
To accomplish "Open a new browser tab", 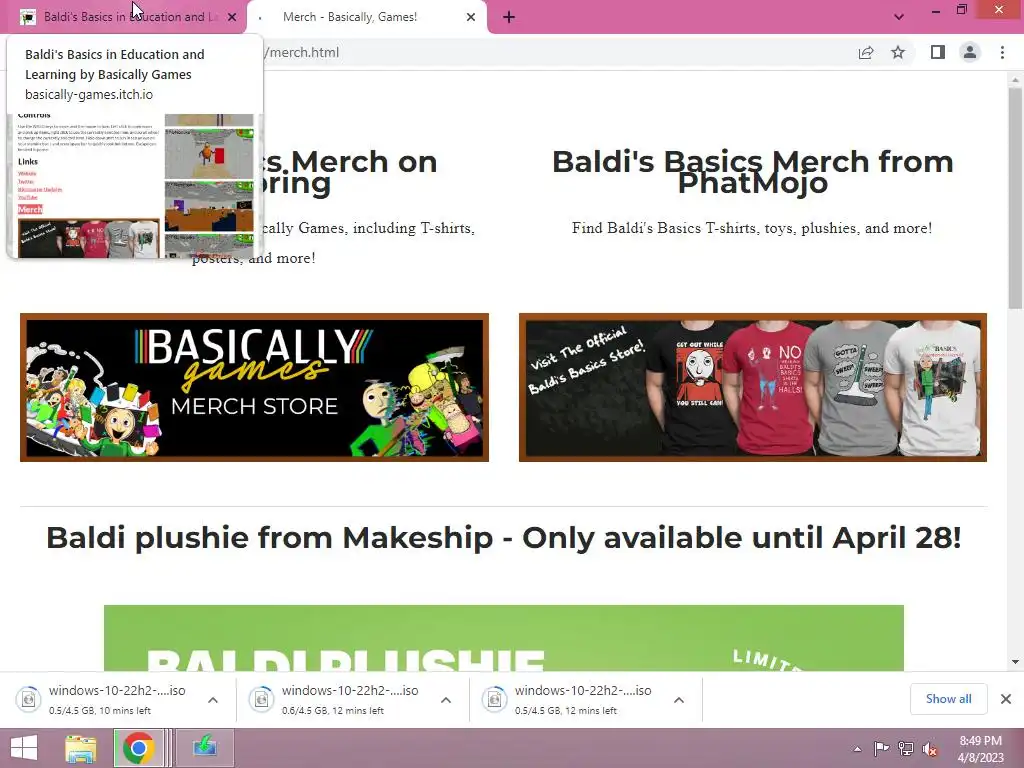I will [509, 17].
